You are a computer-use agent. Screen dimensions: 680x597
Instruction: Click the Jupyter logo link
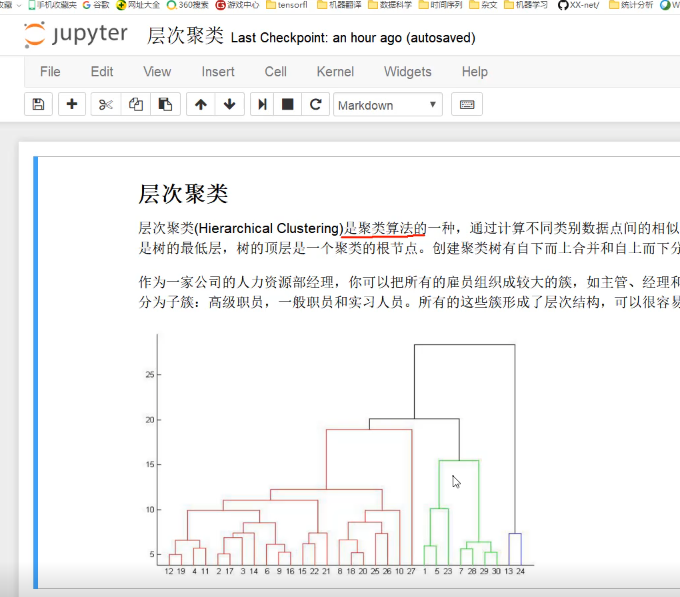click(x=76, y=36)
